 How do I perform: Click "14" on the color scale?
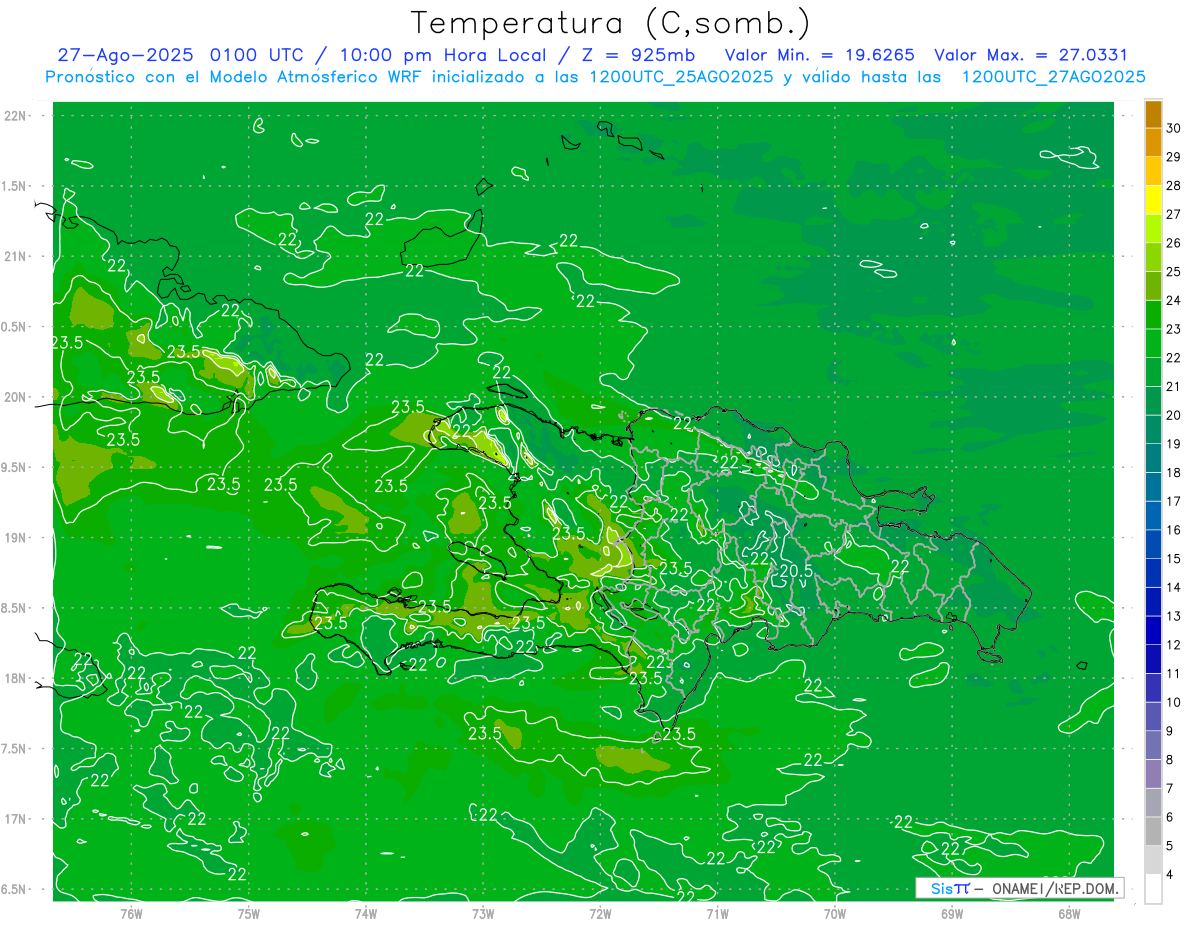(x=1174, y=587)
